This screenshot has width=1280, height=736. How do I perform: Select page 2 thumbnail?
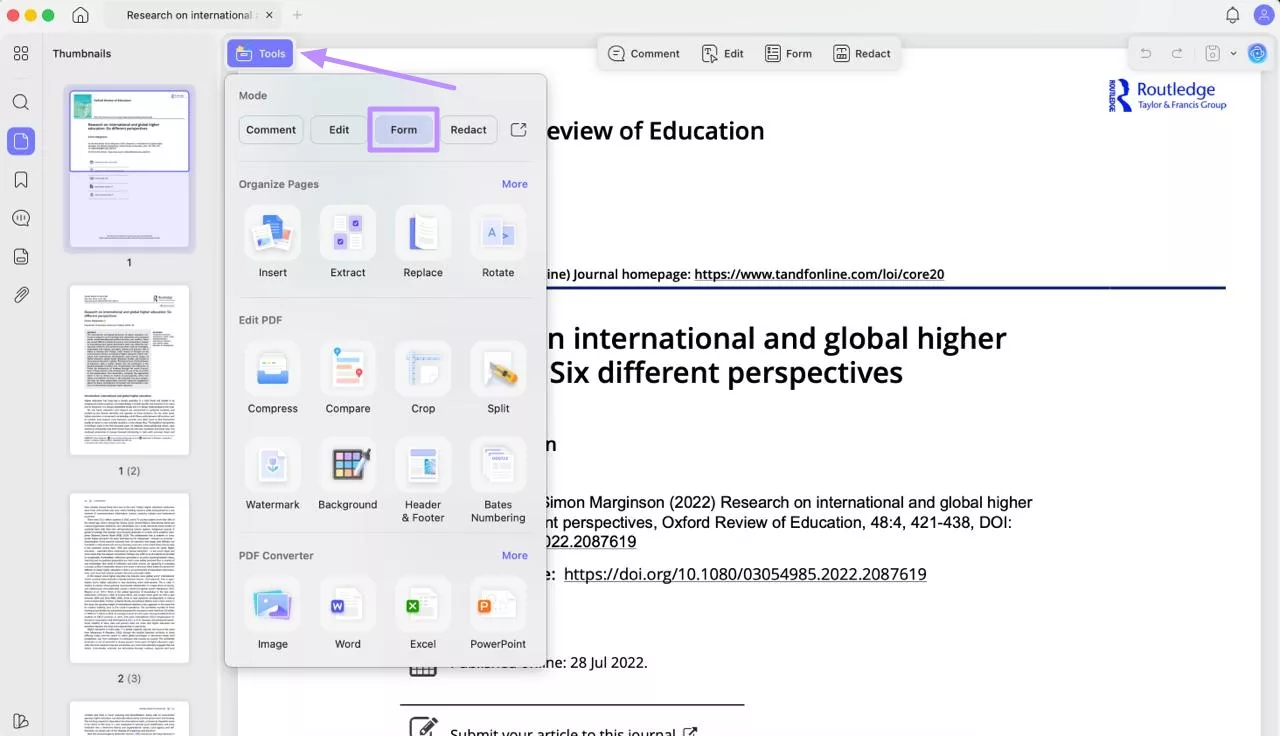point(129,370)
